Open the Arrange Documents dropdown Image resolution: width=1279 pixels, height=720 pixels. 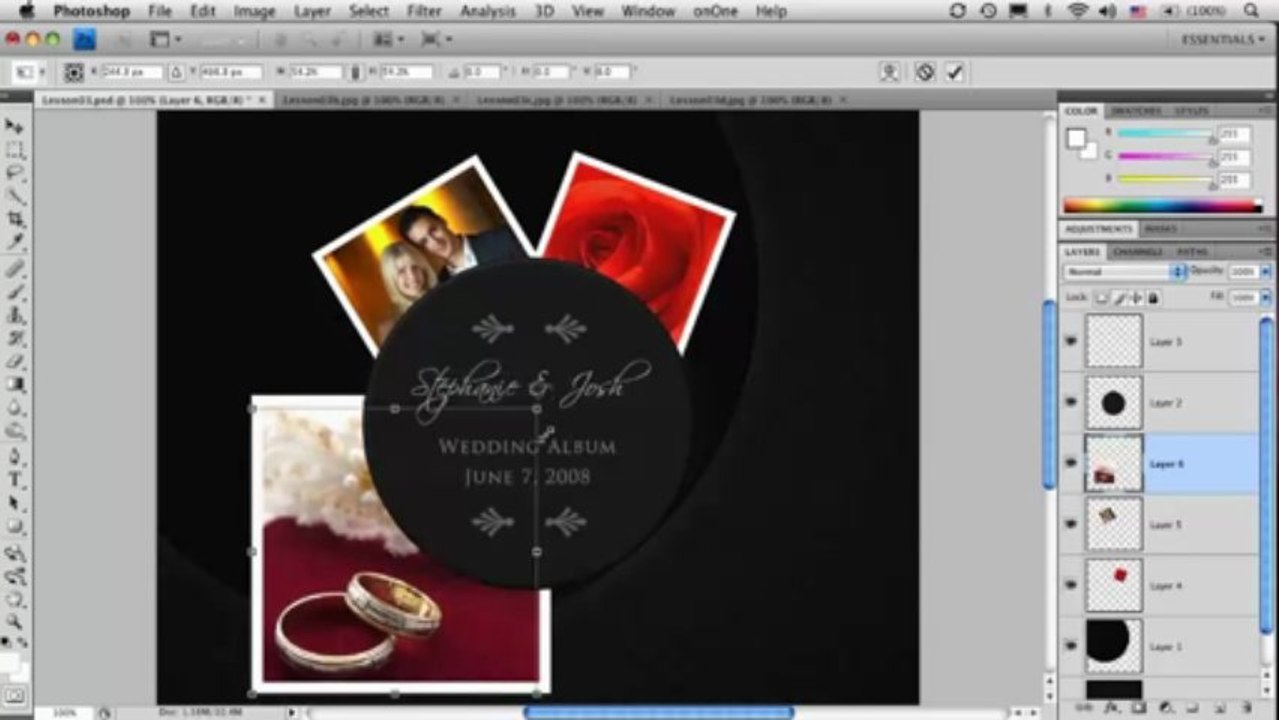388,39
